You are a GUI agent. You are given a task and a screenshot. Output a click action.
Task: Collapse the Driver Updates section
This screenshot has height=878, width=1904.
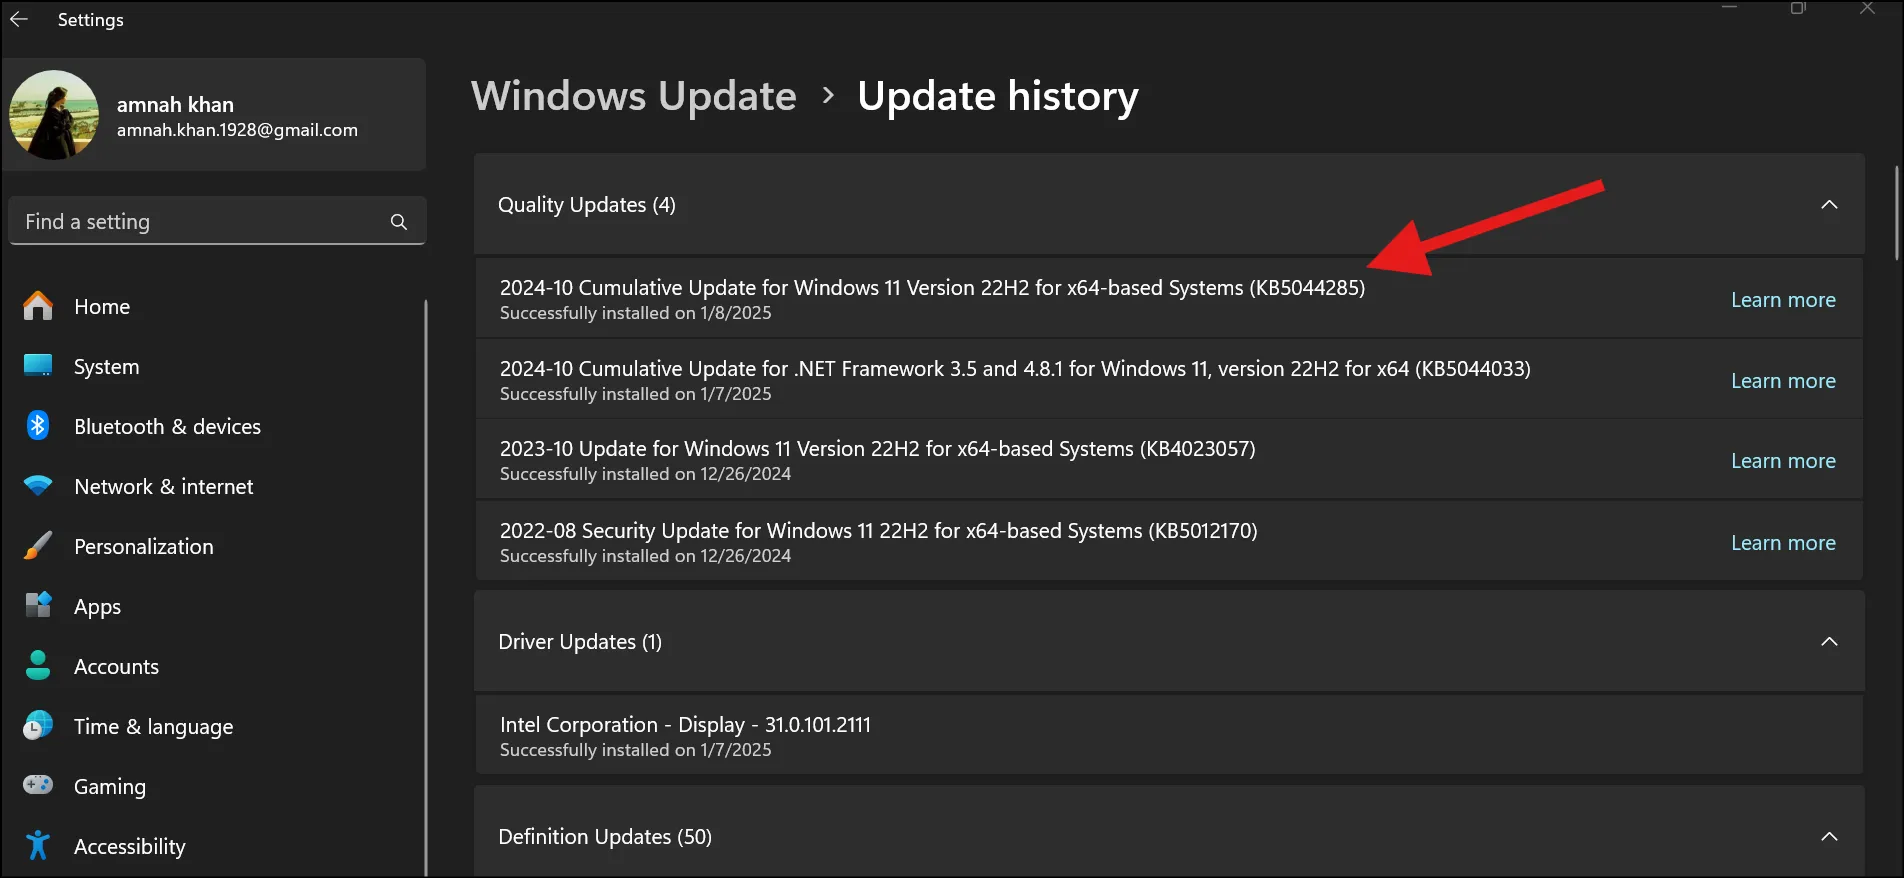1830,641
